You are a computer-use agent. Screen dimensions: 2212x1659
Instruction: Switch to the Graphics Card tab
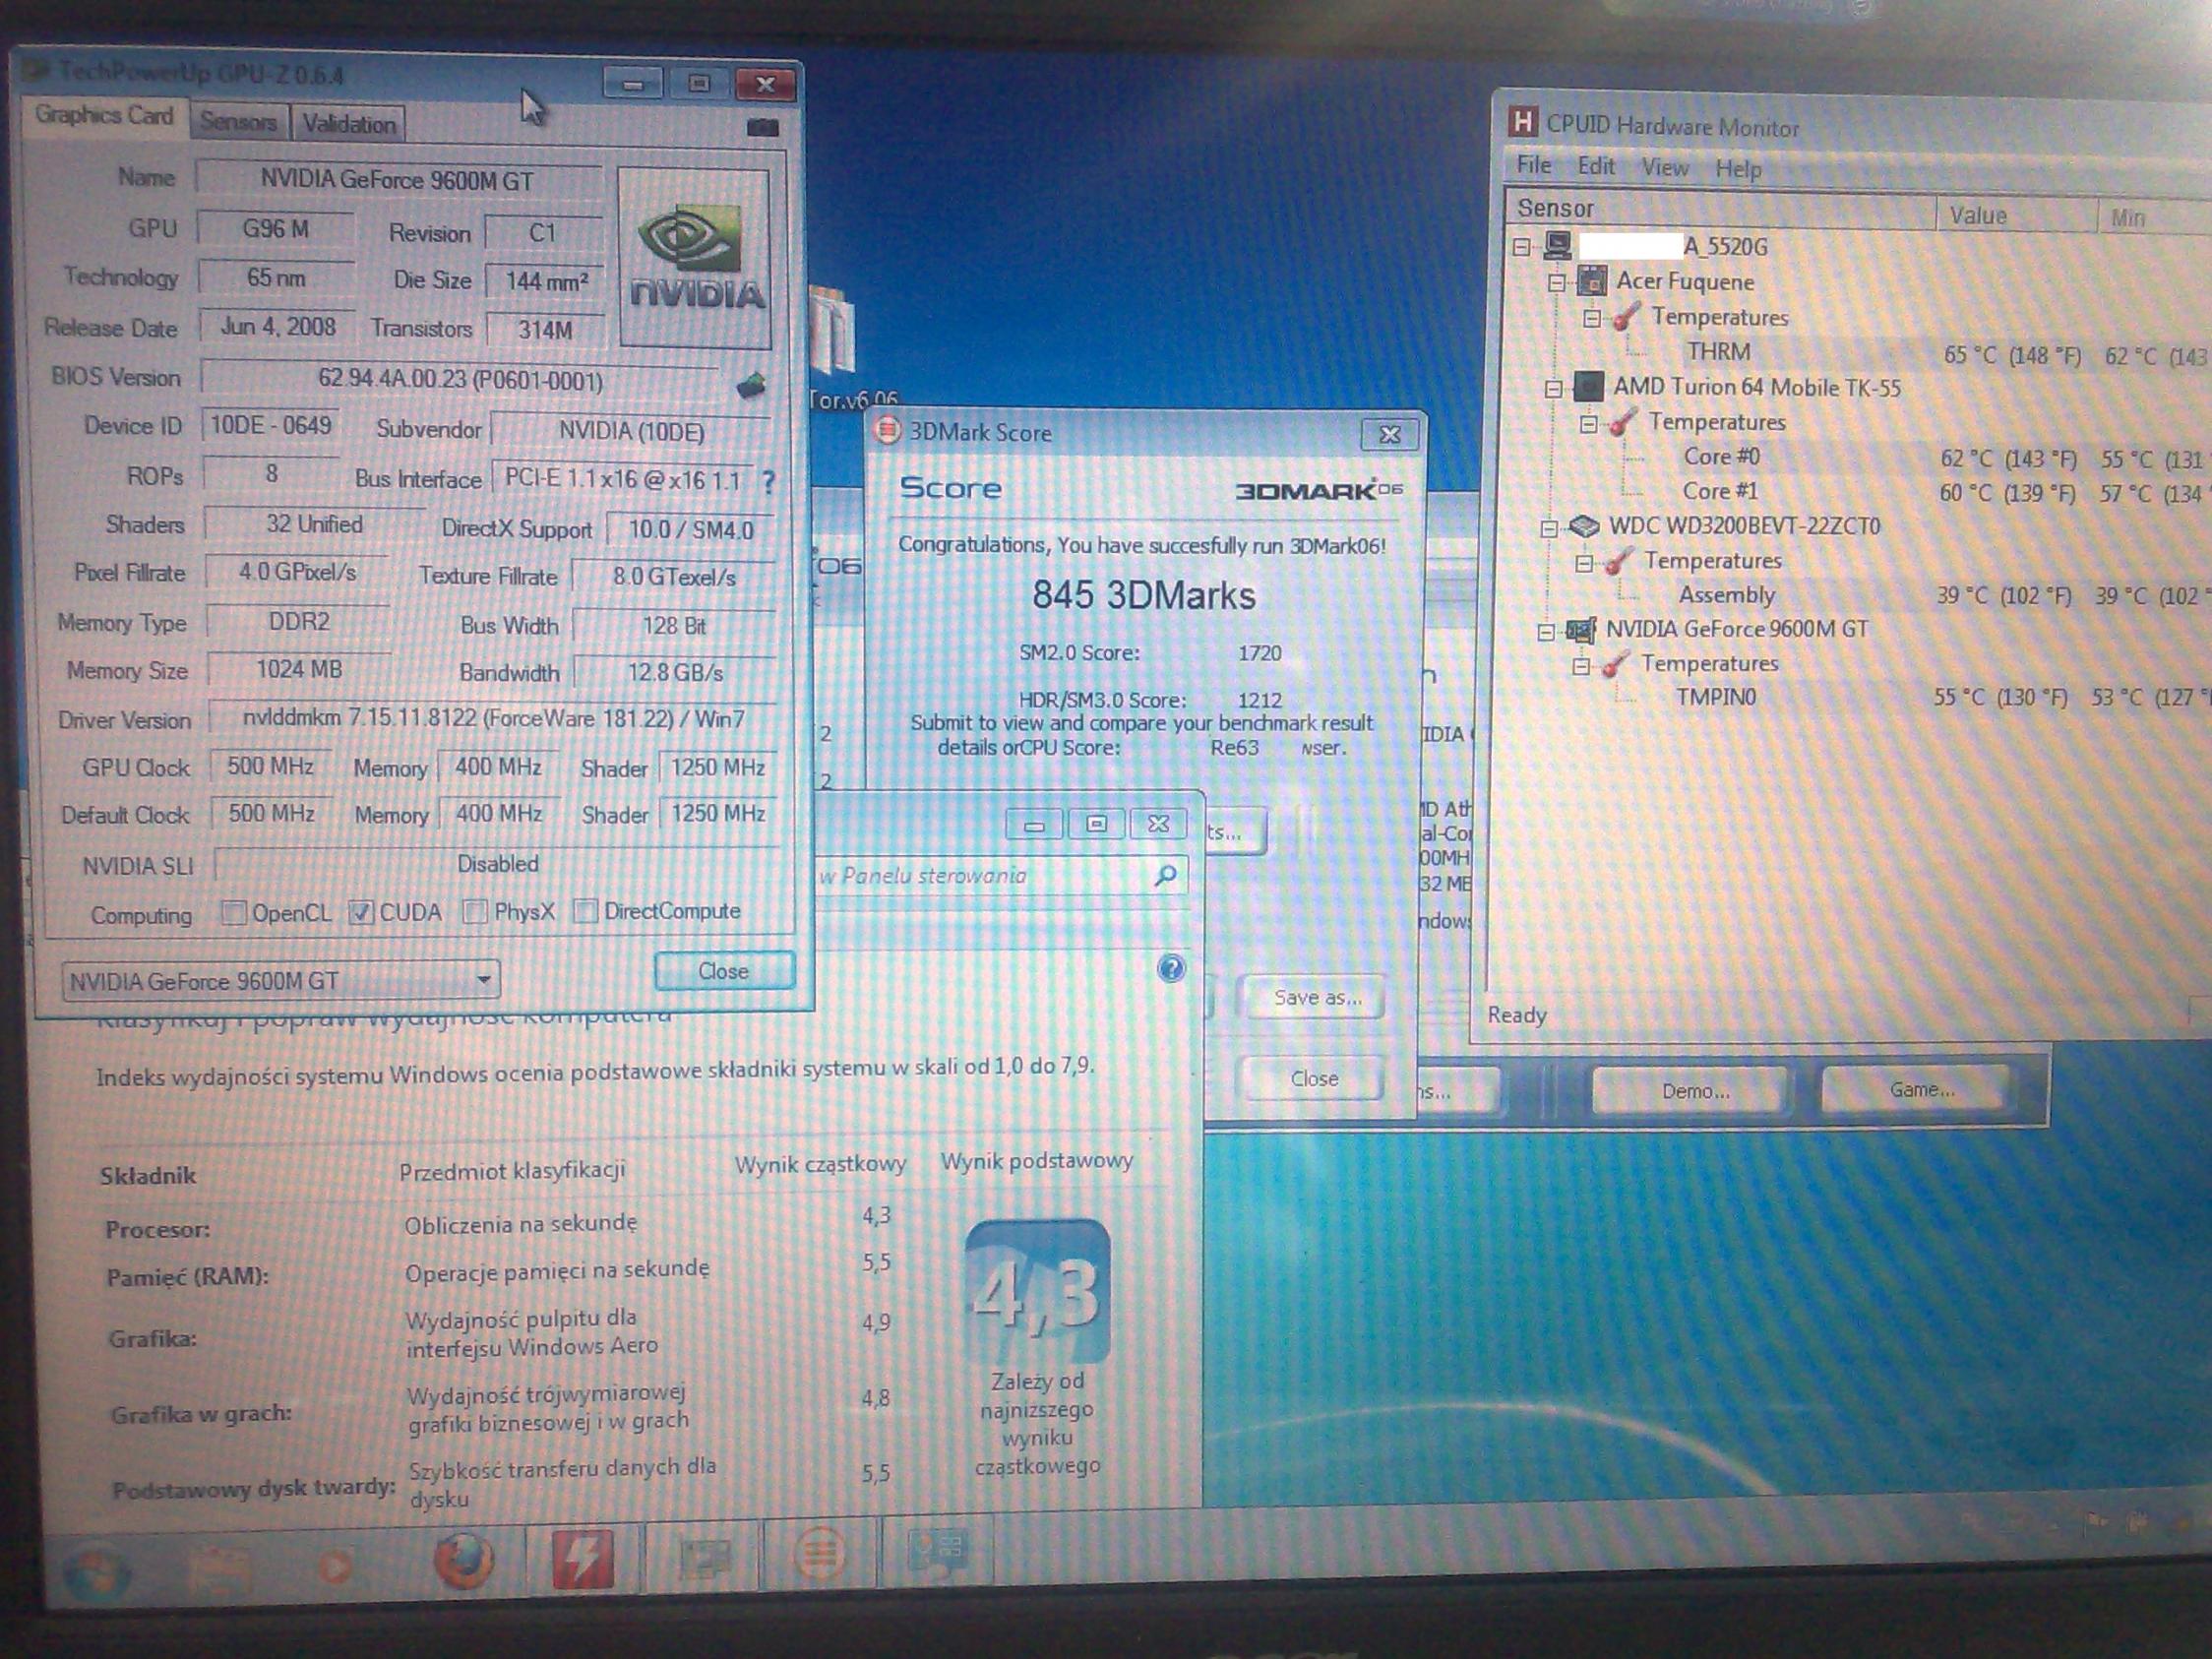104,116
